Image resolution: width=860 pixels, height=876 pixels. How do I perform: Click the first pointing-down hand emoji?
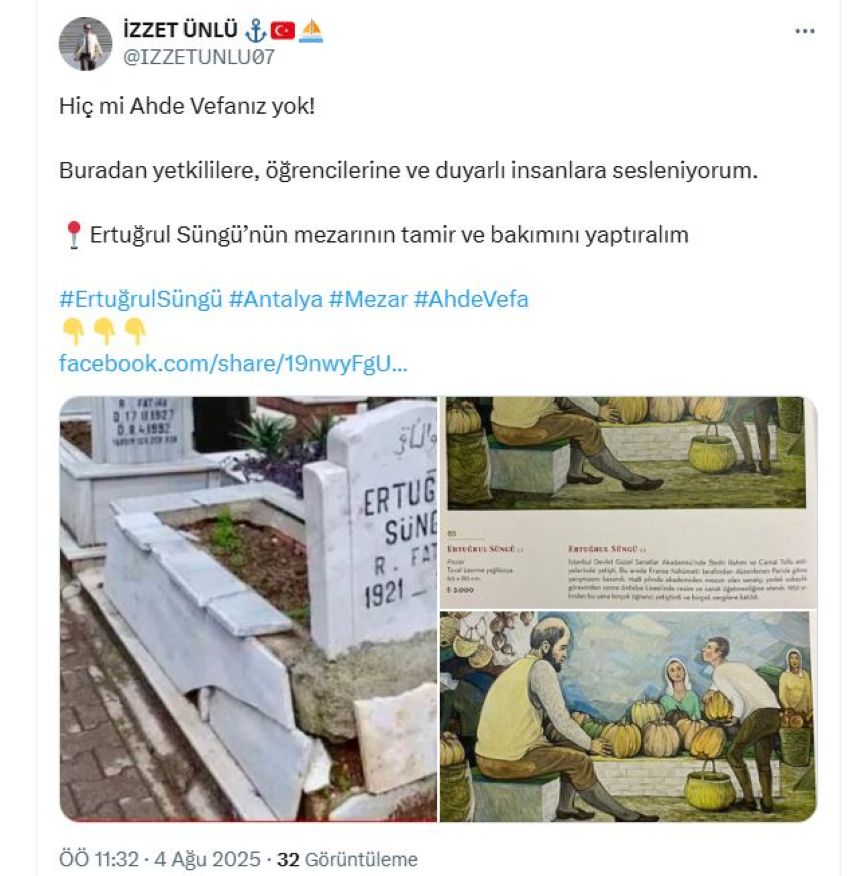74,331
